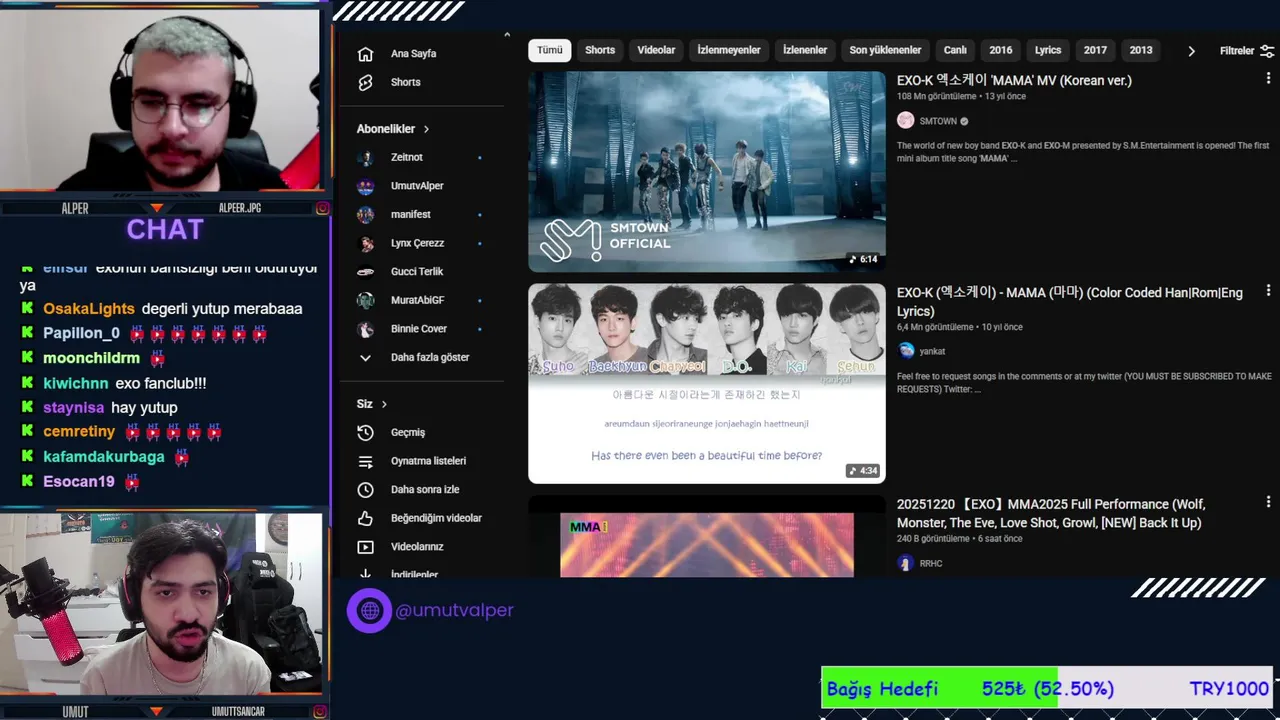Click Papillon_0 username in chat
The height and width of the screenshot is (720, 1280).
tap(82, 333)
